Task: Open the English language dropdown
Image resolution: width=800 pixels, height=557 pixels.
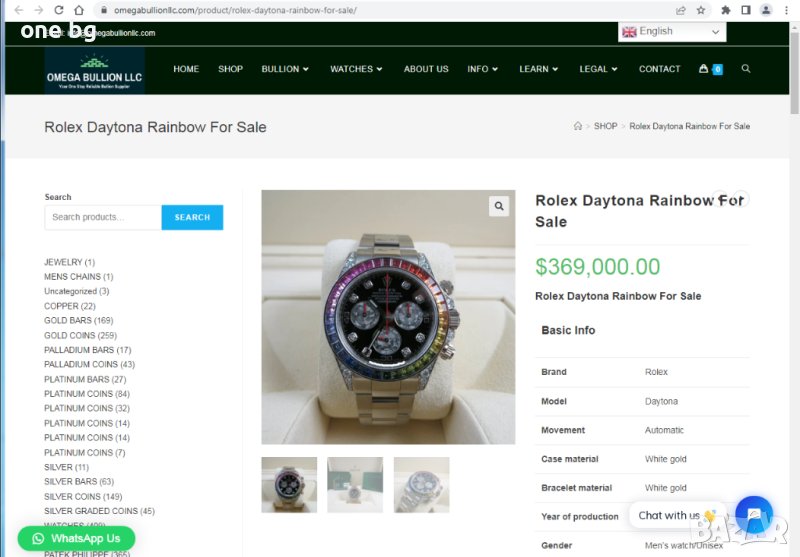Action: coord(671,32)
